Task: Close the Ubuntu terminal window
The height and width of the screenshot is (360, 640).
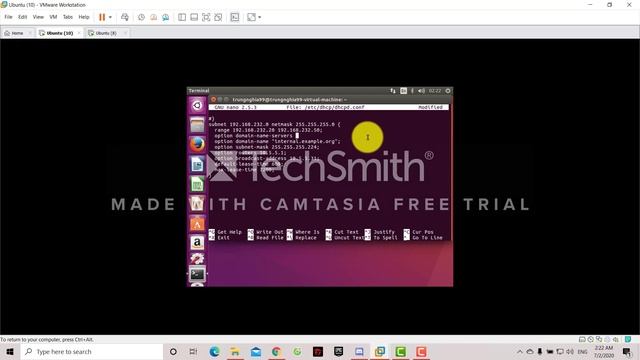Action: (213, 100)
